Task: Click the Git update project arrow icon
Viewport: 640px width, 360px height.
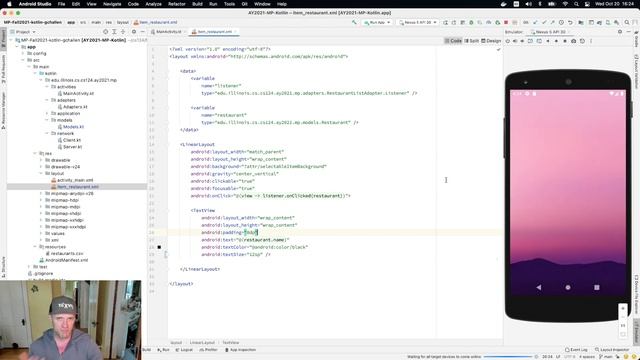Action: point(535,22)
